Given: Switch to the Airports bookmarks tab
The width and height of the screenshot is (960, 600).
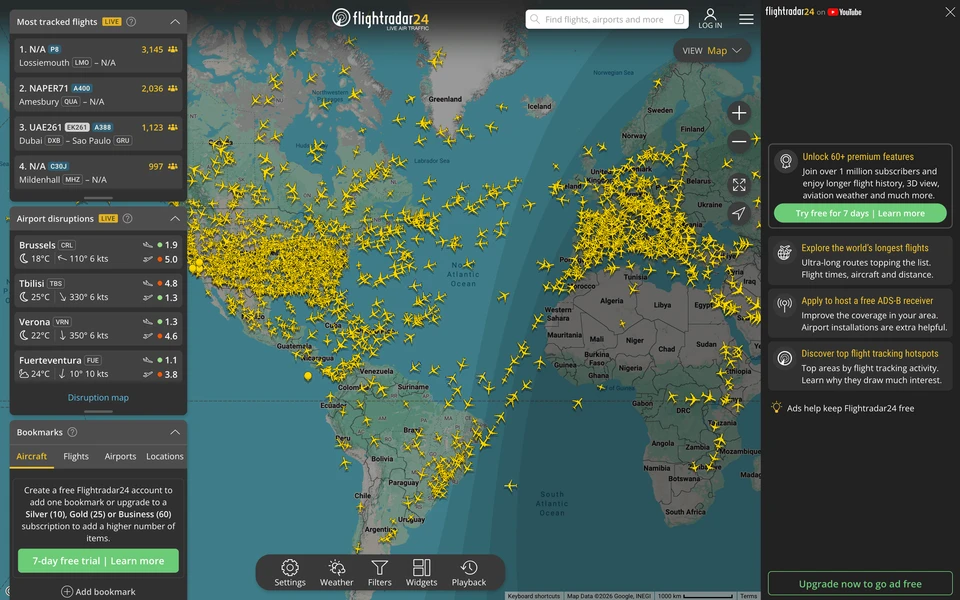Looking at the screenshot, I should (x=120, y=456).
